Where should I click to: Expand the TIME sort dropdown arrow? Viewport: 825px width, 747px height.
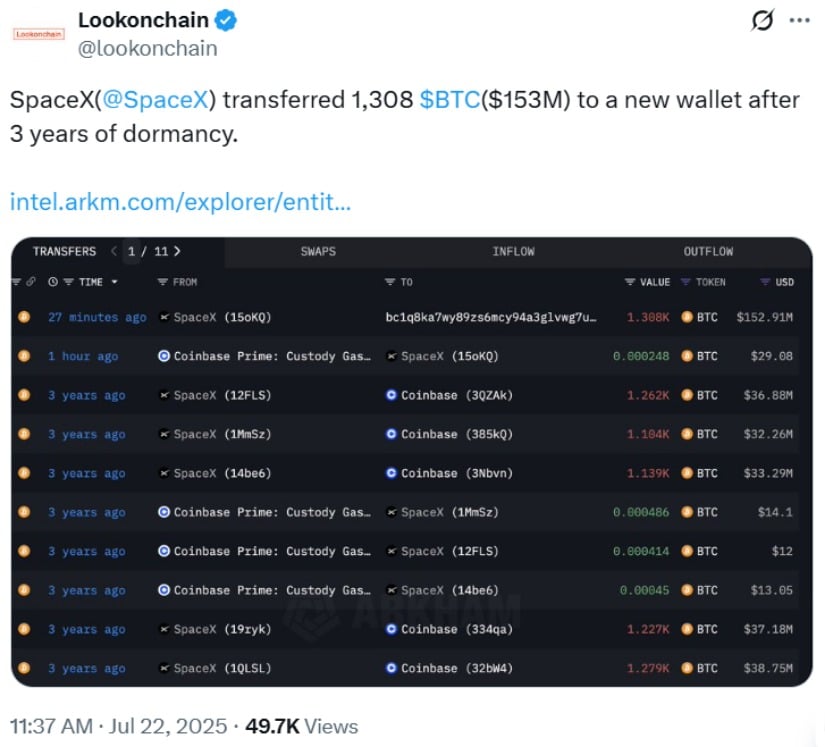click(x=114, y=282)
